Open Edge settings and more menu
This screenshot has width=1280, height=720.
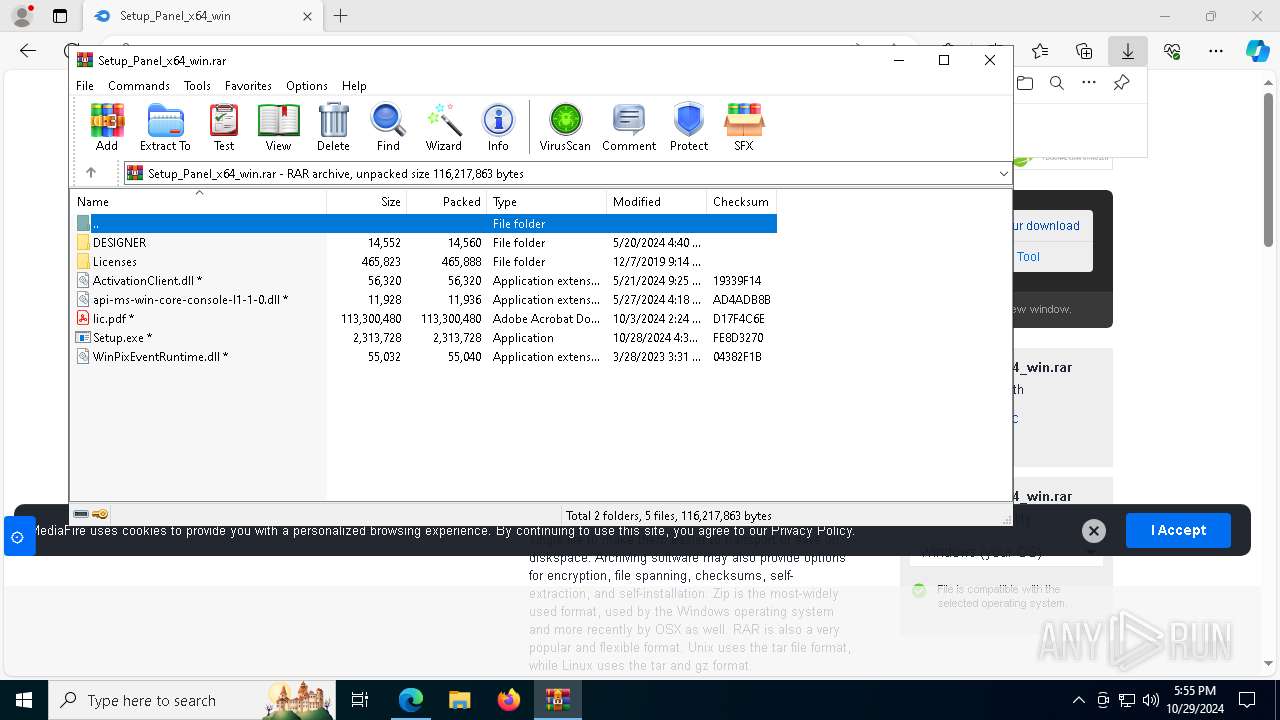1216,50
